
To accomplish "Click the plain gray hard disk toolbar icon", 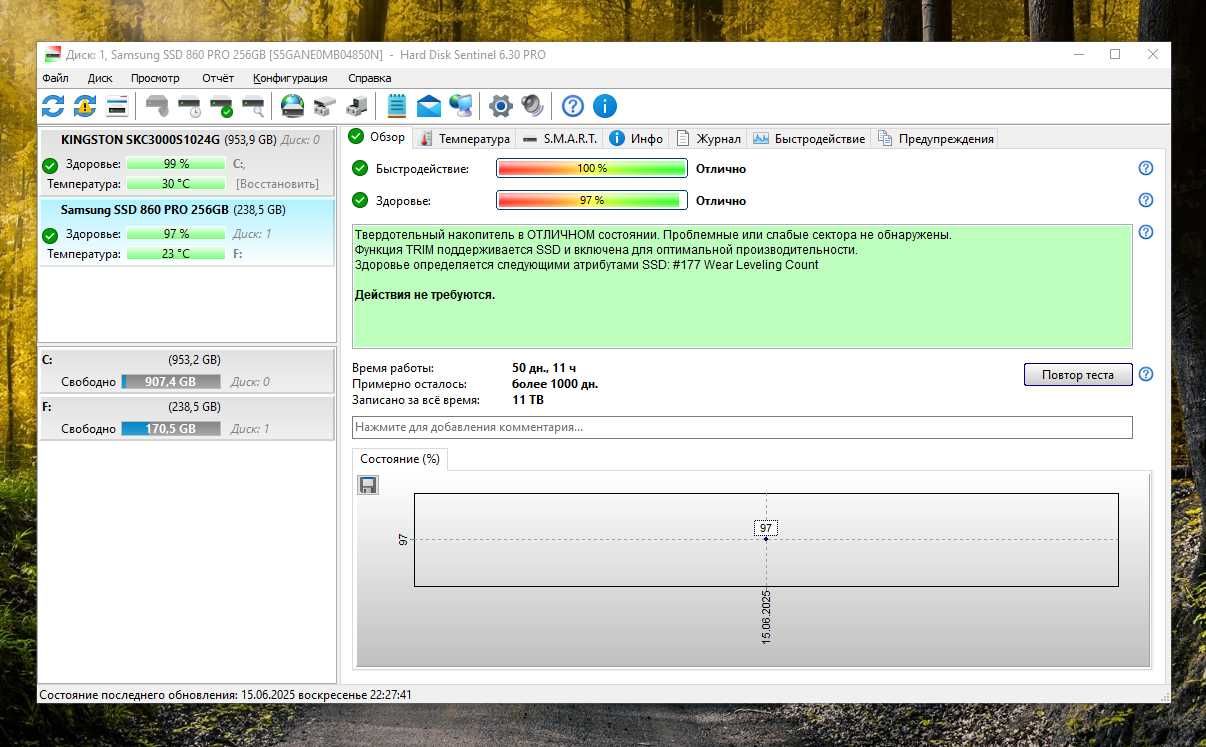I will 157,105.
